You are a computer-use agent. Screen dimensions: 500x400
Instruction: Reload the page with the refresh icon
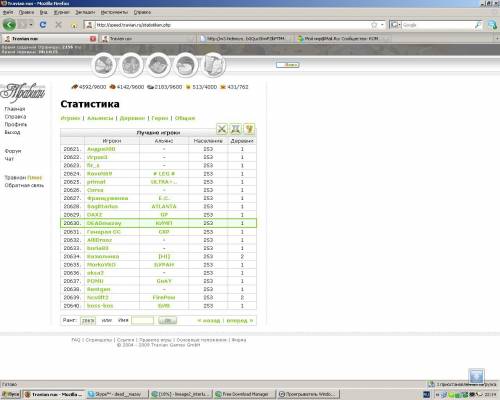coord(43,25)
